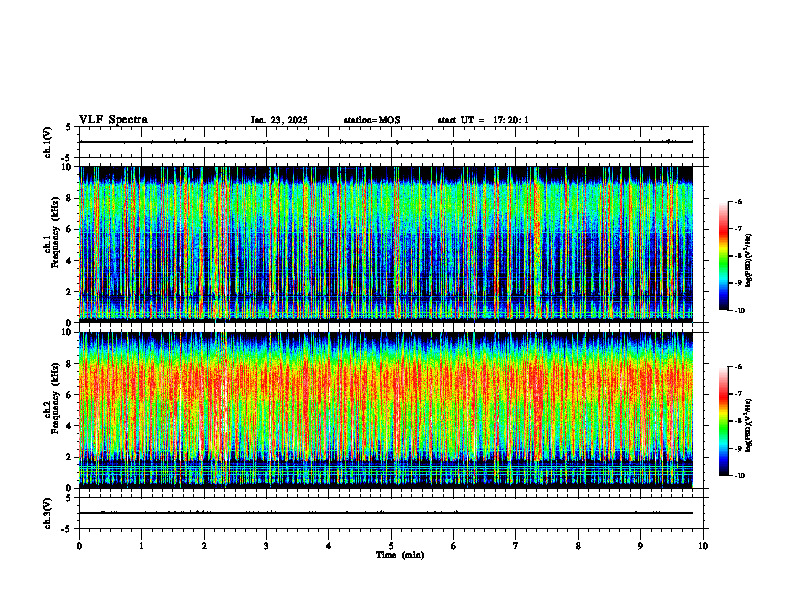The height and width of the screenshot is (612, 792).
Task: Click the "-9" tick on the ch.2 colorbar
Action: click(738, 448)
